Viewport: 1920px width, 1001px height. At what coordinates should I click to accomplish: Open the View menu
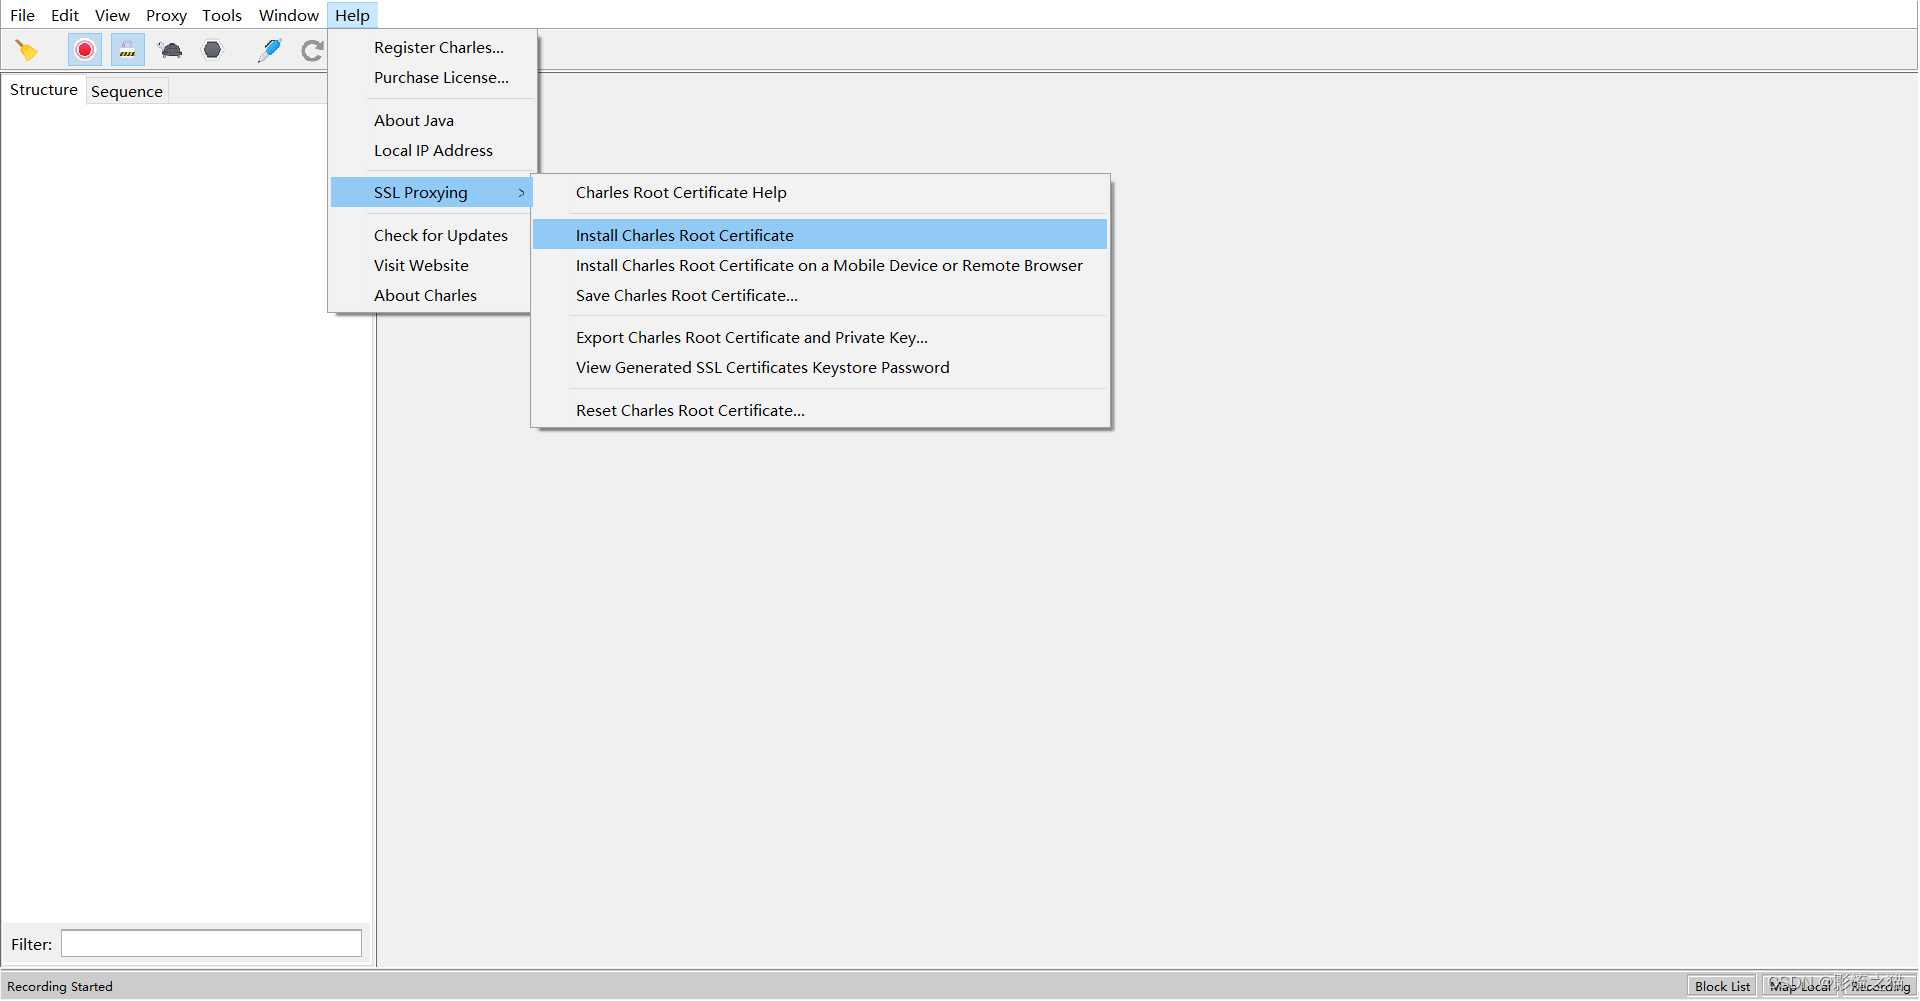(112, 15)
